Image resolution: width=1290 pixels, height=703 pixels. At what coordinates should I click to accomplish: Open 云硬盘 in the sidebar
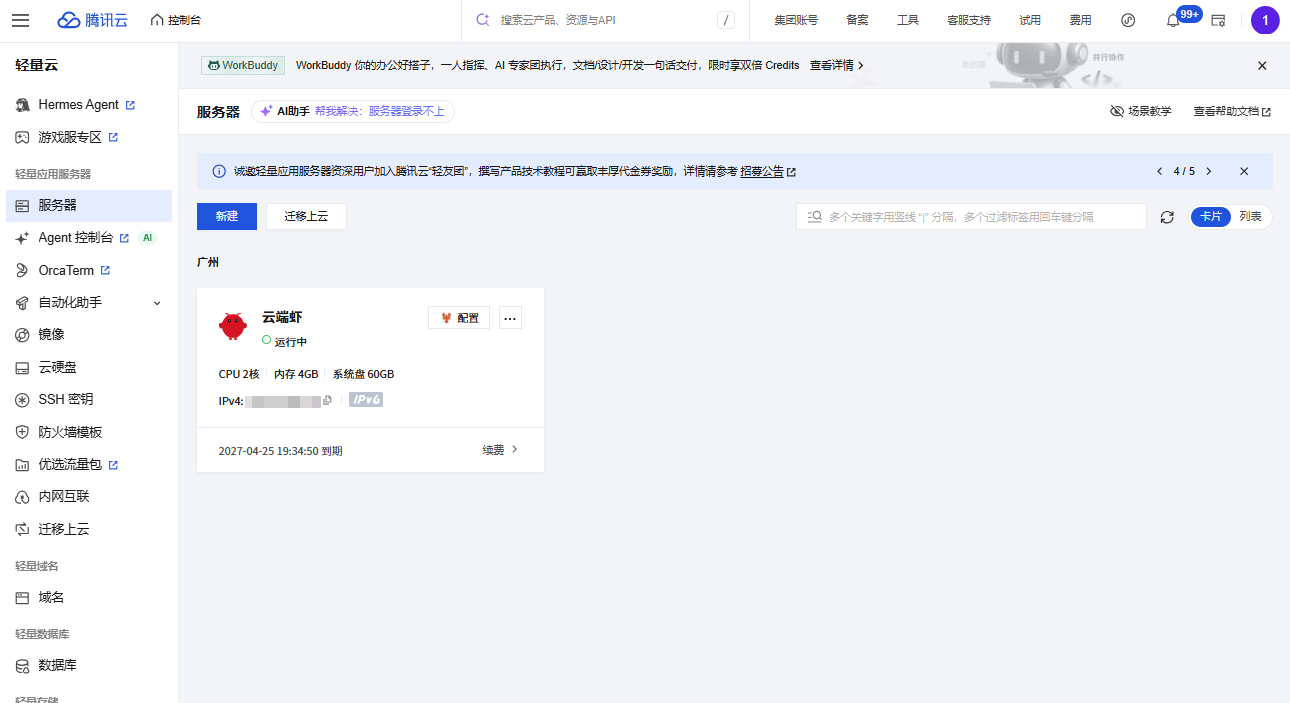click(x=89, y=367)
